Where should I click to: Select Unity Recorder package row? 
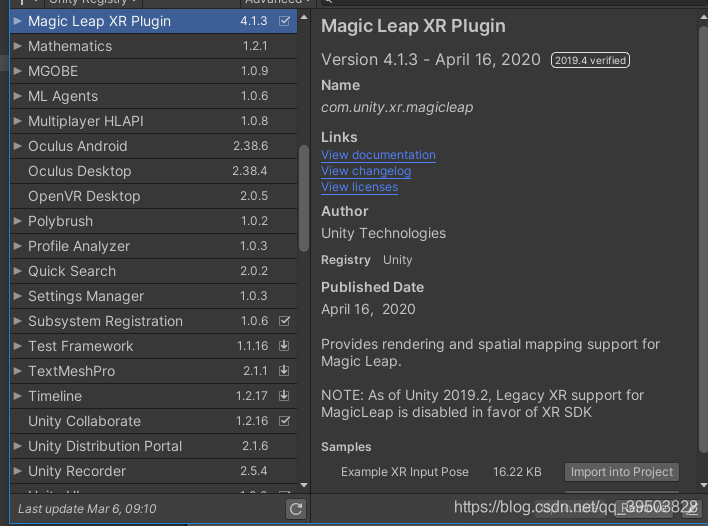coord(154,471)
